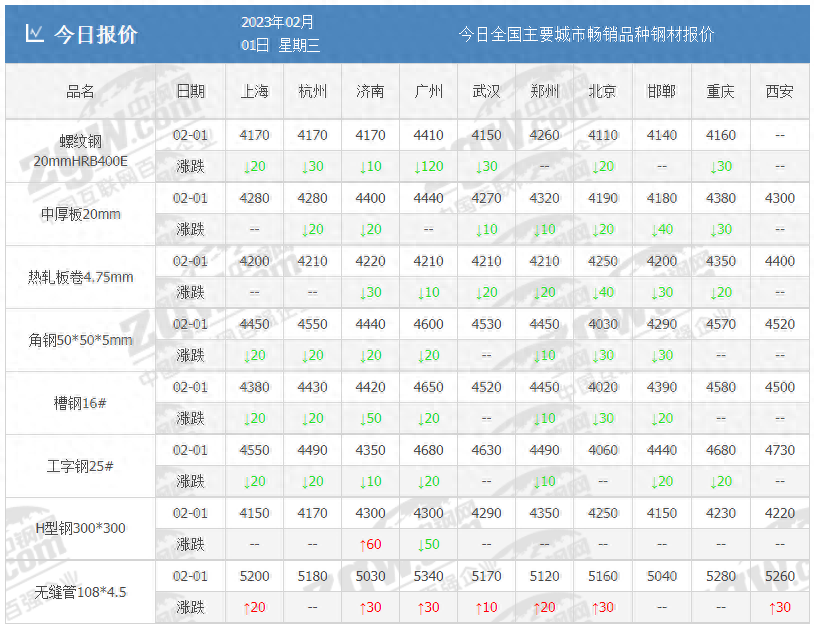Click the ↓50 drop arrow under 广州 for H型钢
The image size is (815, 628).
click(x=427, y=544)
